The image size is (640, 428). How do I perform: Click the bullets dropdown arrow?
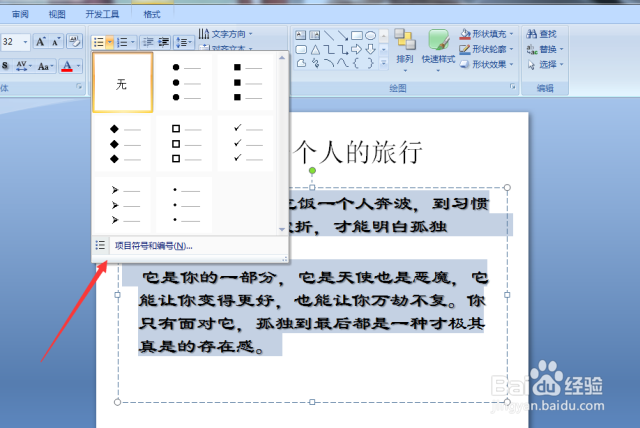(110, 42)
